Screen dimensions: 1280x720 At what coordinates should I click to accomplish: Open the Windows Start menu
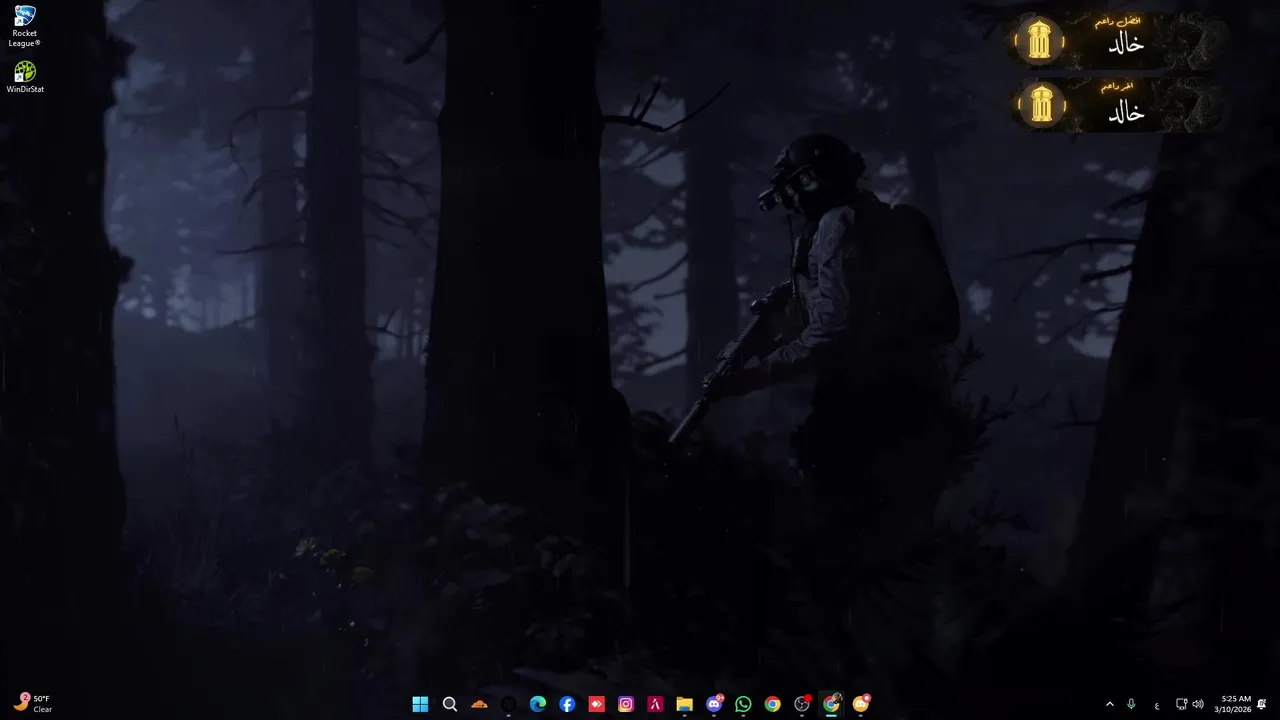click(420, 704)
